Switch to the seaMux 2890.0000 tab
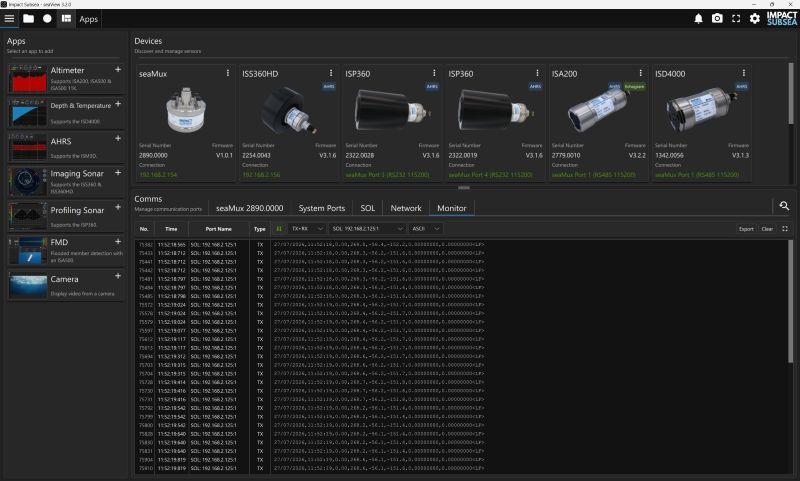This screenshot has width=800, height=481. point(249,208)
